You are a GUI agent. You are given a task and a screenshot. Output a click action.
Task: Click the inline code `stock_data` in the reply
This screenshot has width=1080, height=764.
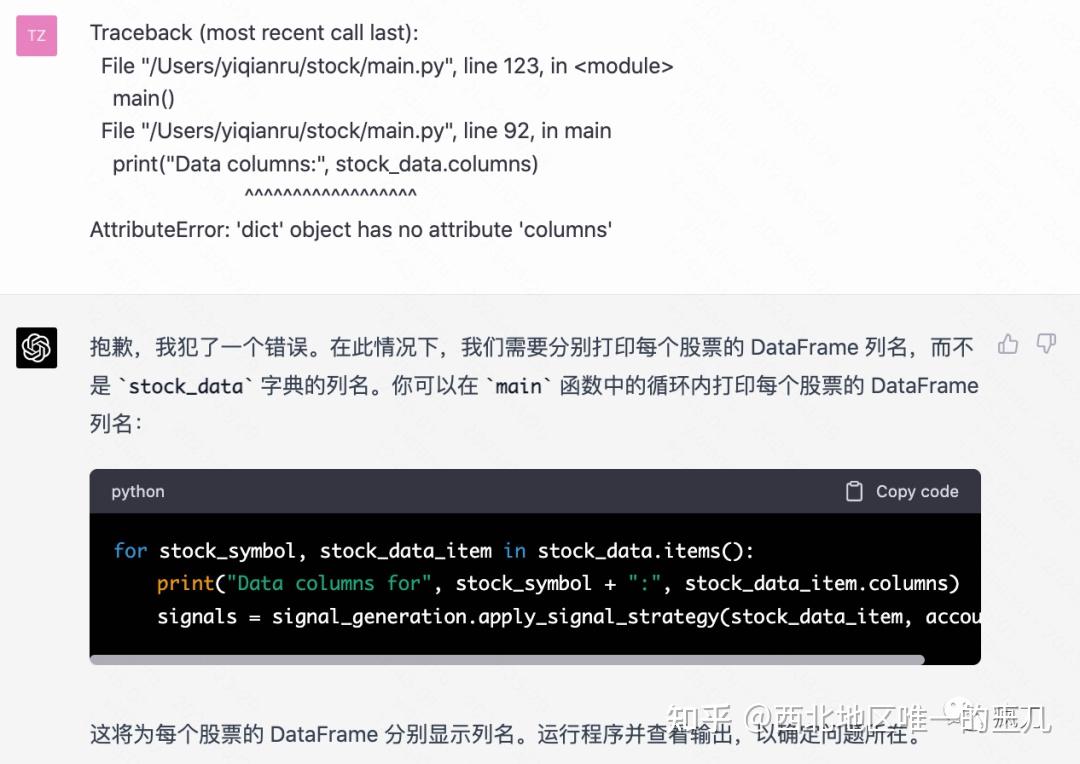click(185, 386)
